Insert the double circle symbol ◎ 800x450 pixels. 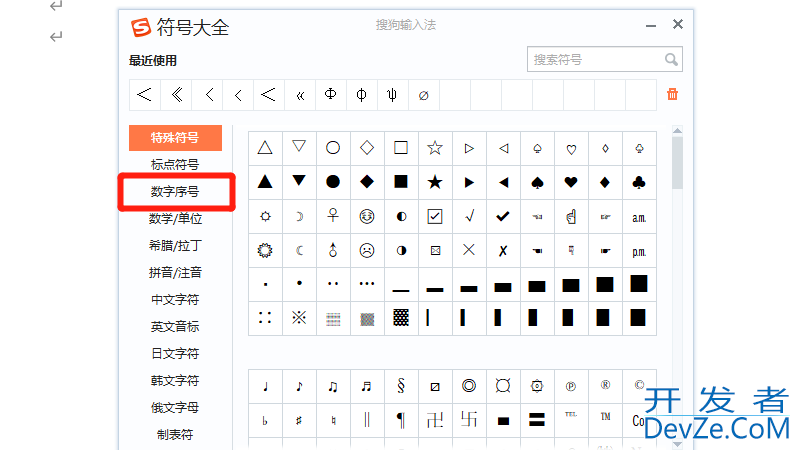pos(469,386)
